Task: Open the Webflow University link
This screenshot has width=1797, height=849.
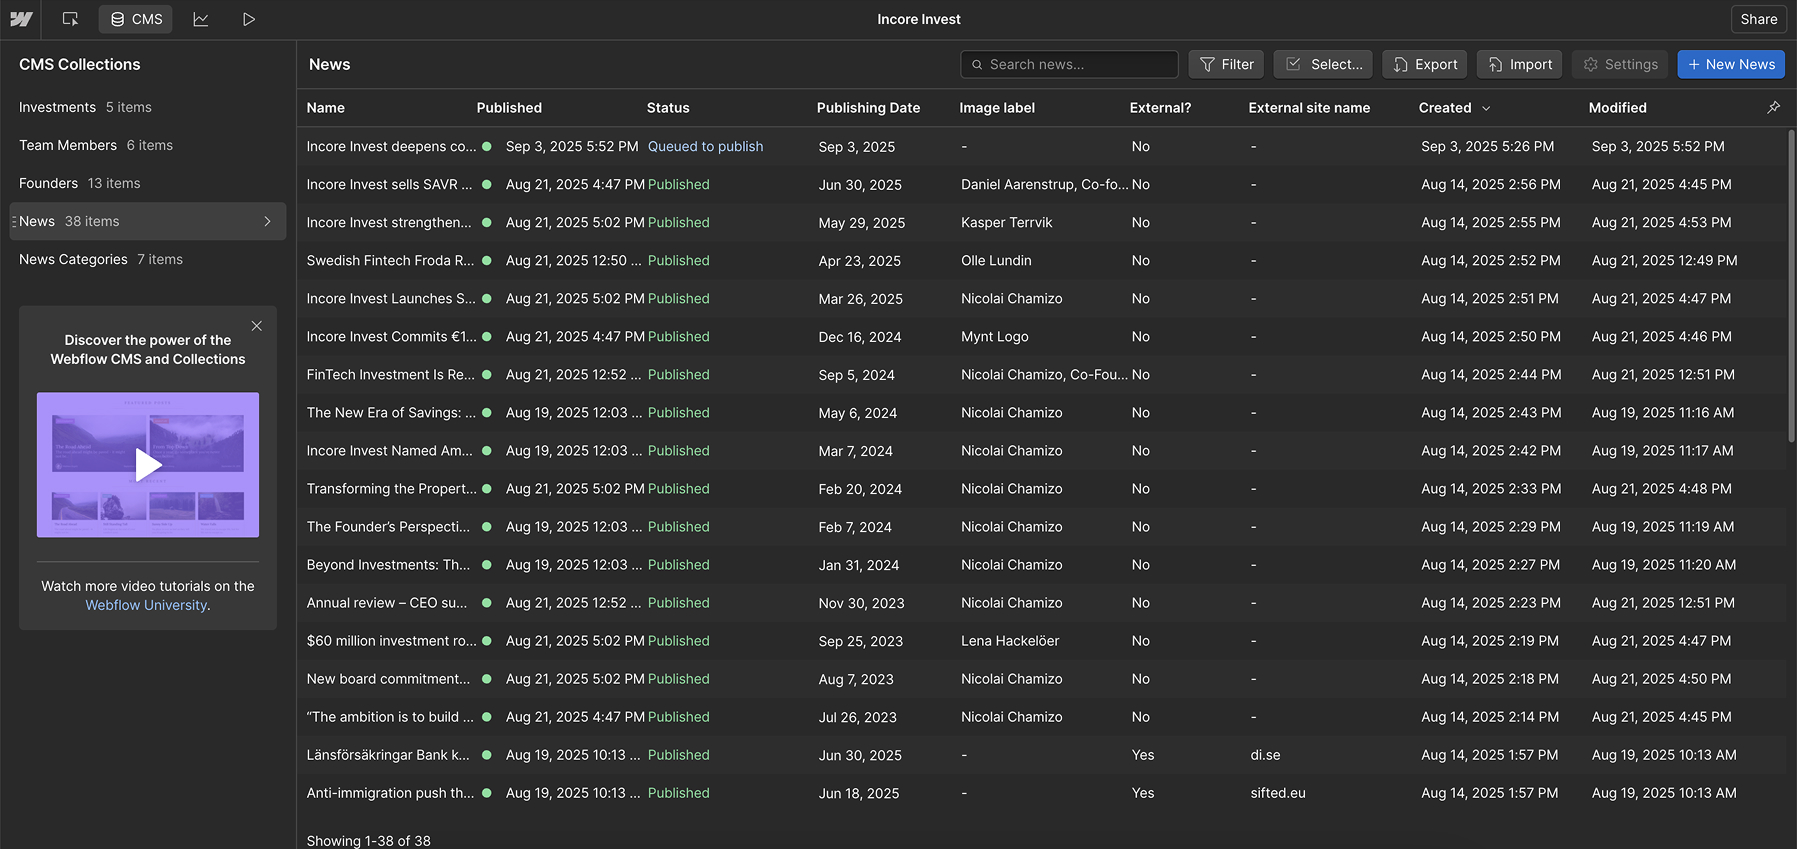Action: (x=146, y=605)
